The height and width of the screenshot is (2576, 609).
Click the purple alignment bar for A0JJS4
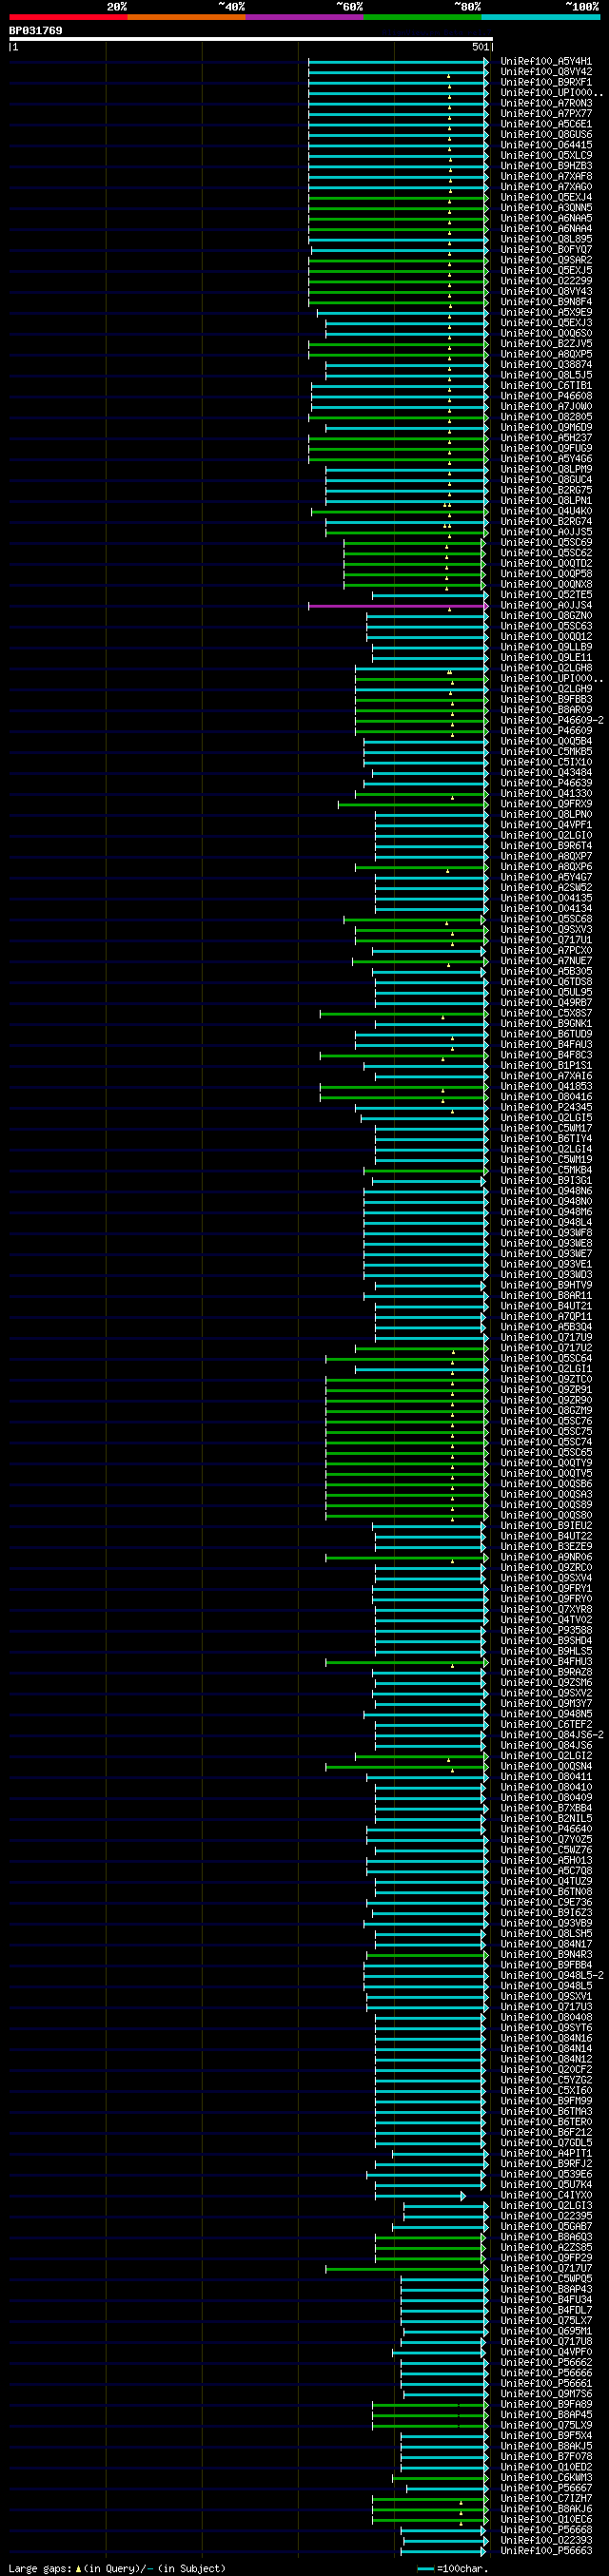(x=398, y=606)
